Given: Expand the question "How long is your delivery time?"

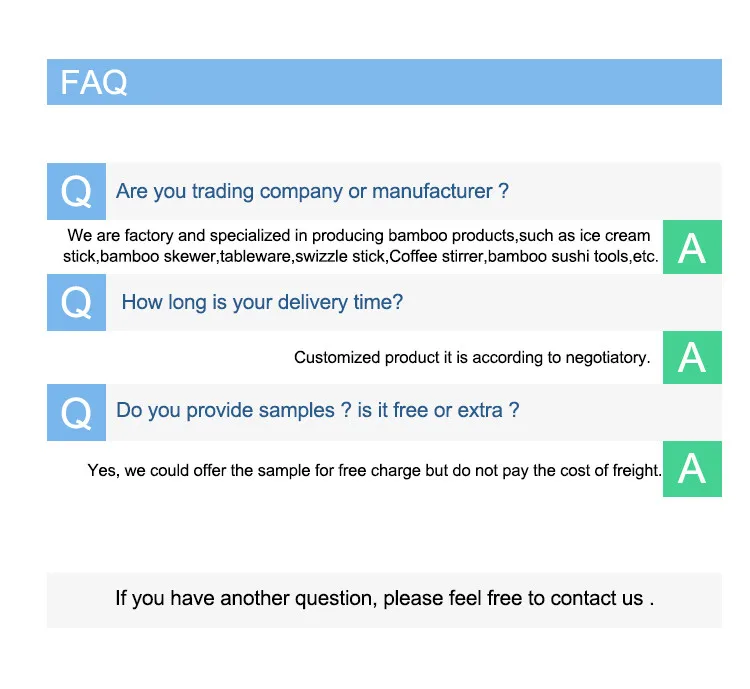Looking at the screenshot, I should (262, 302).
